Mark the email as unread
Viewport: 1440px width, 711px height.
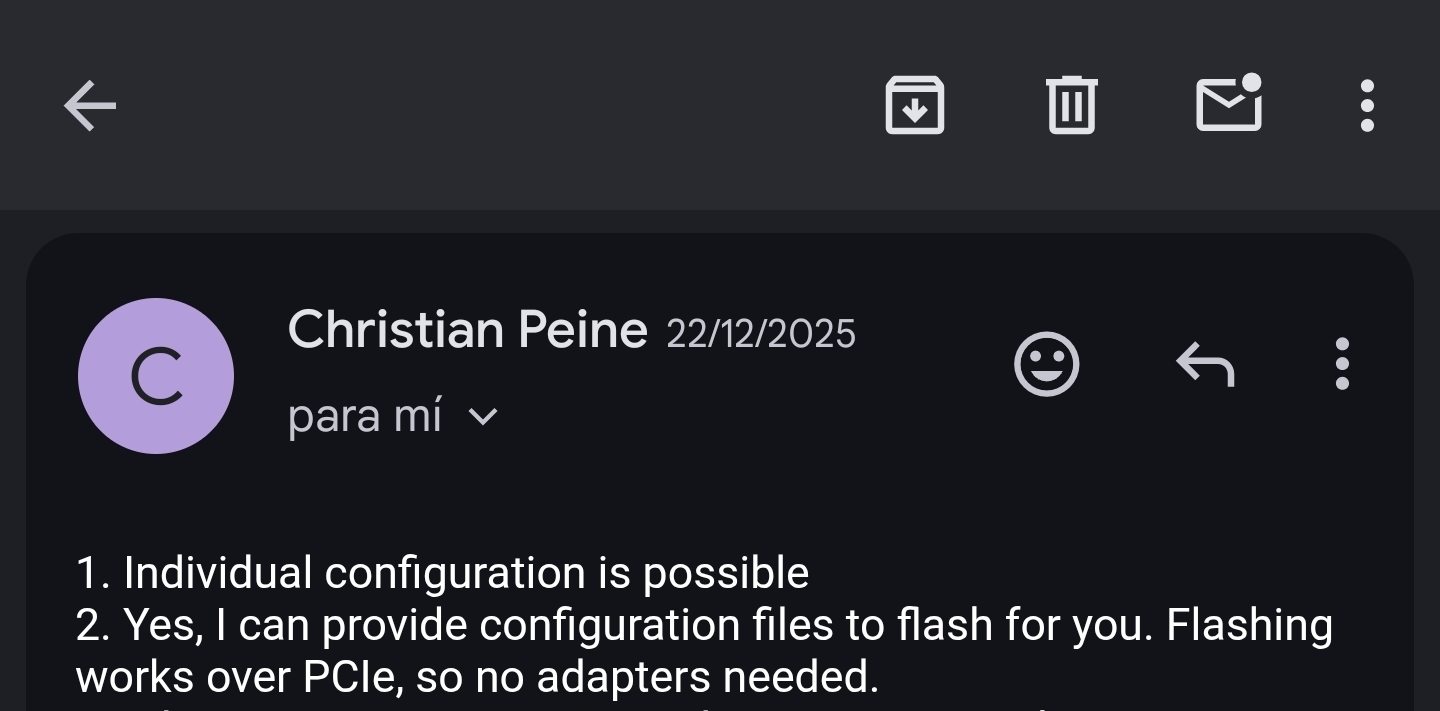click(1228, 104)
